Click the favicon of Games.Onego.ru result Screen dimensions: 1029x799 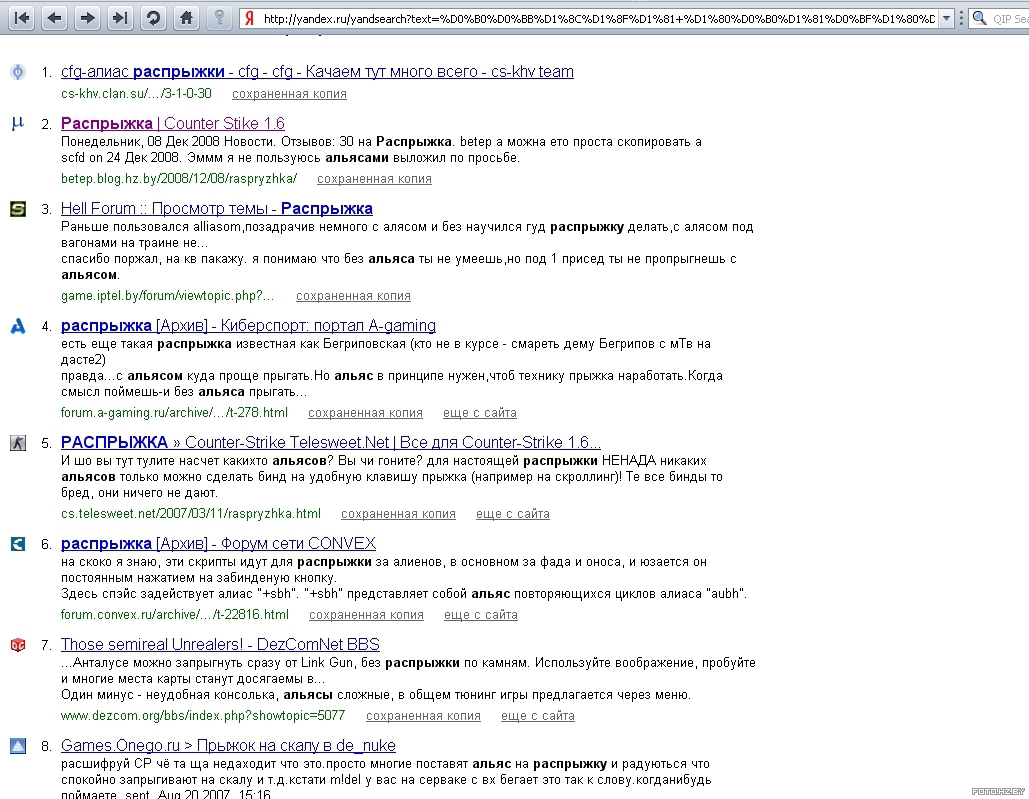pyautogui.click(x=18, y=746)
